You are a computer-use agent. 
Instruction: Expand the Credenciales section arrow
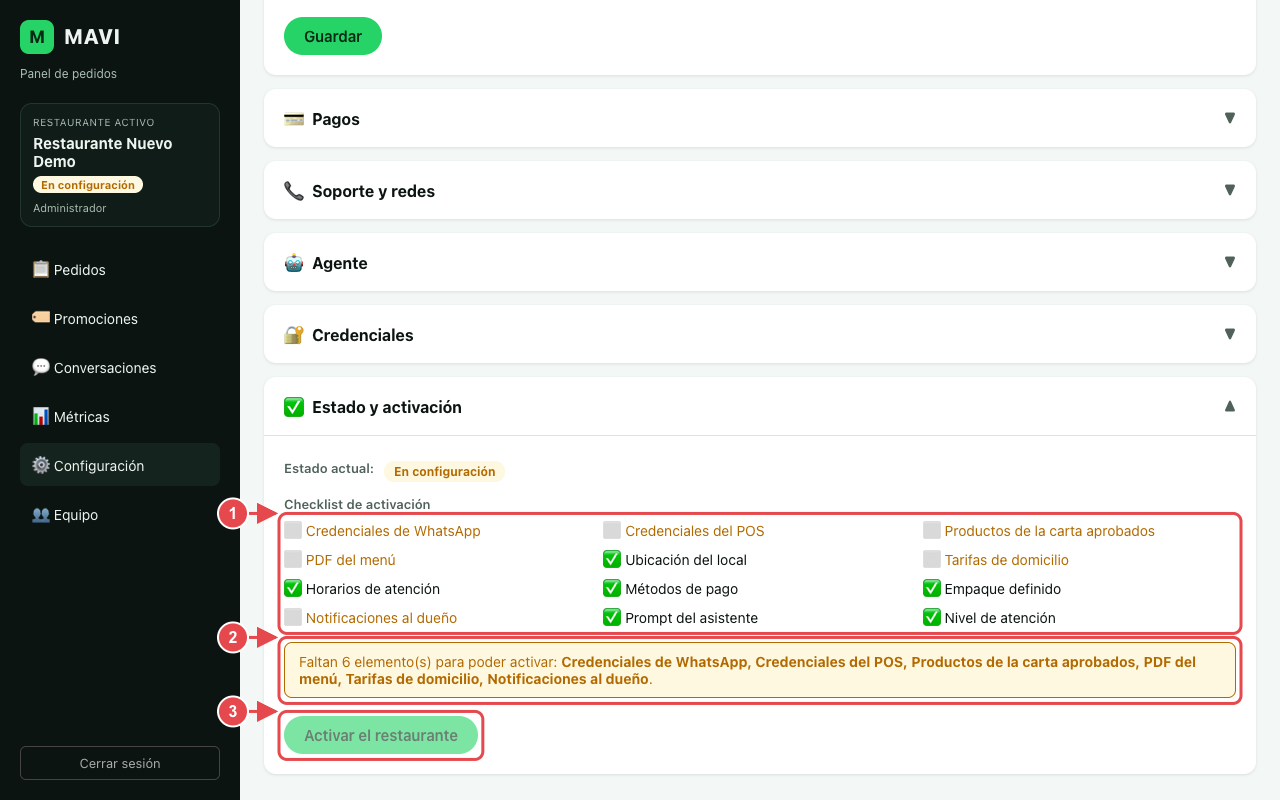tap(1230, 334)
